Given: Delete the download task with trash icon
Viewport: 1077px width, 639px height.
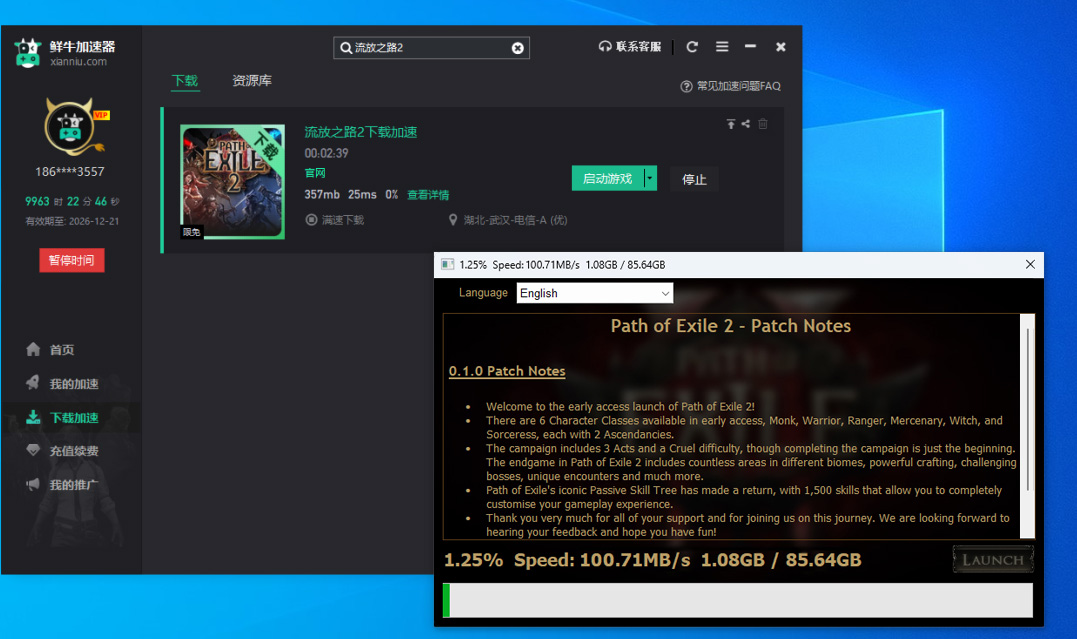Looking at the screenshot, I should [x=762, y=124].
